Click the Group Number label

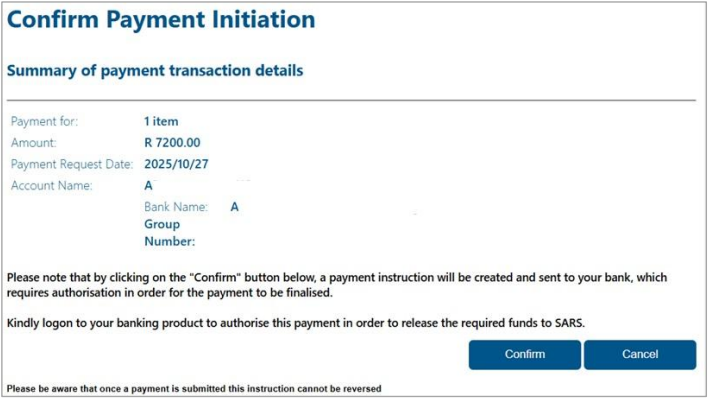[169, 232]
